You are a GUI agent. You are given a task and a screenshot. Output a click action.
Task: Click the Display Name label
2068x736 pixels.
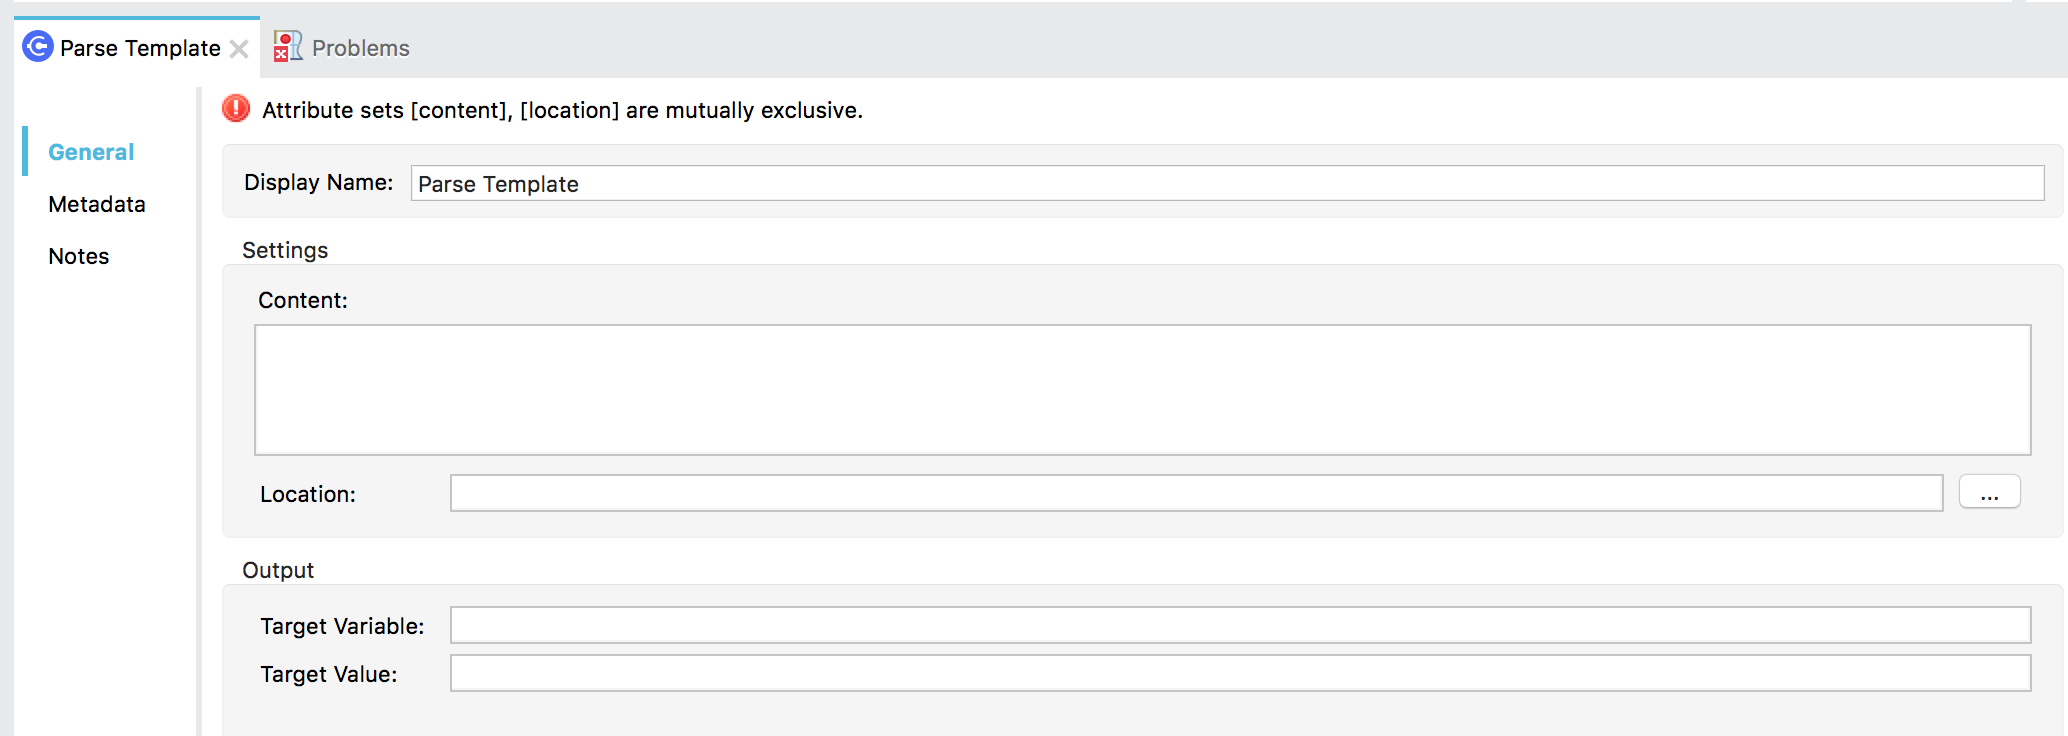317,182
